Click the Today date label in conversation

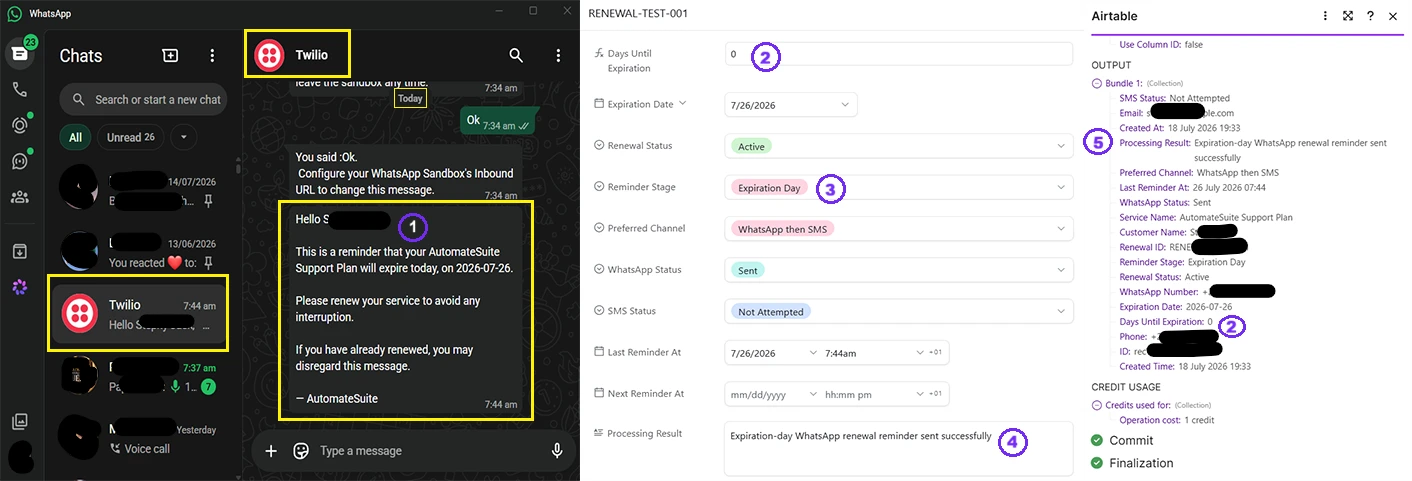pos(410,98)
